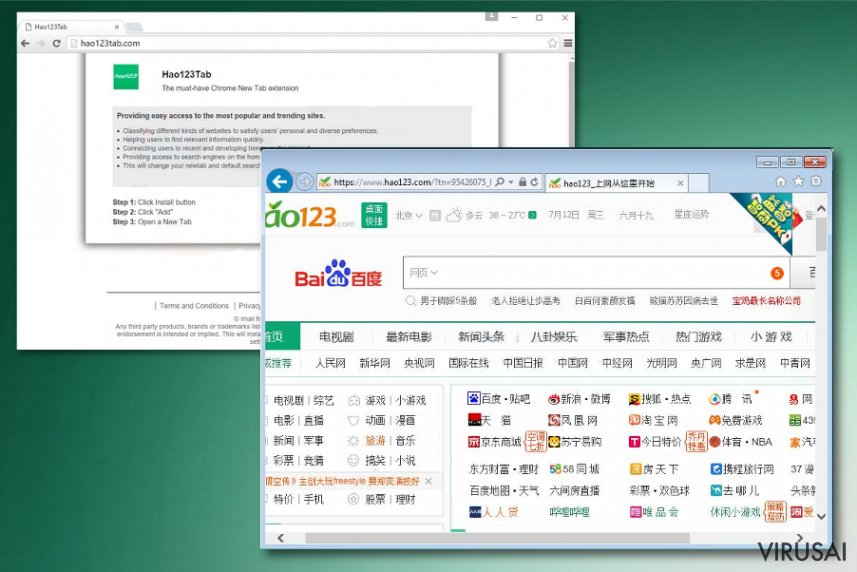Viewport: 857px width, 572px height.
Task: Click the Chrome user profile icon
Action: (x=491, y=16)
